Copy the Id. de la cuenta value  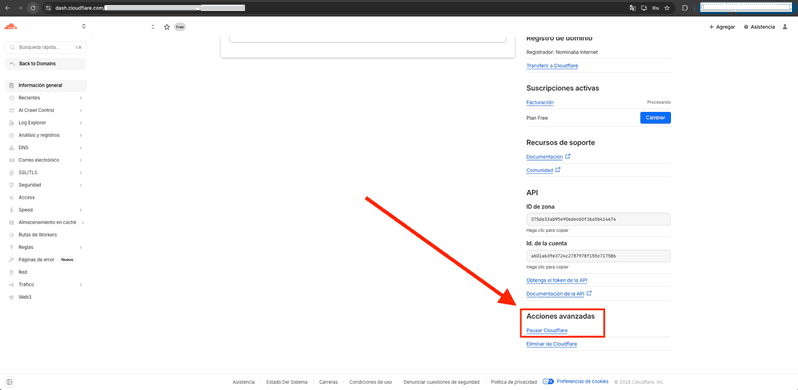(x=598, y=256)
